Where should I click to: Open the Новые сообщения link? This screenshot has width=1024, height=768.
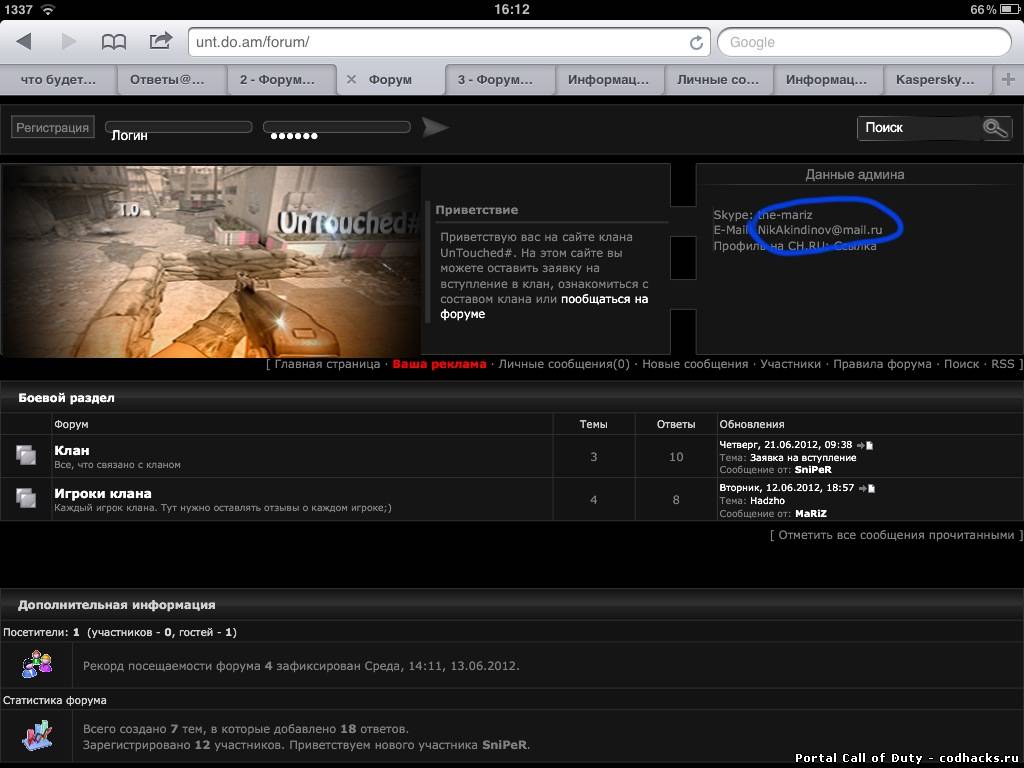(x=695, y=364)
